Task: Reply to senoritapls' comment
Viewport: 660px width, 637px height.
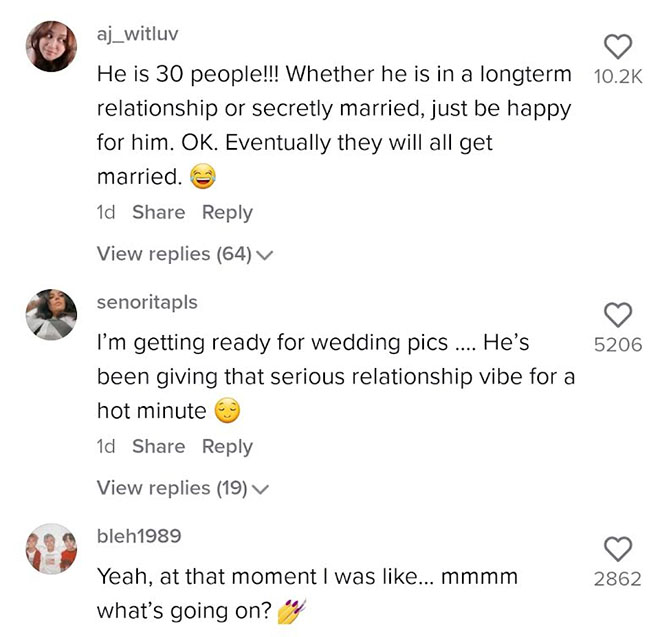Action: (x=227, y=447)
